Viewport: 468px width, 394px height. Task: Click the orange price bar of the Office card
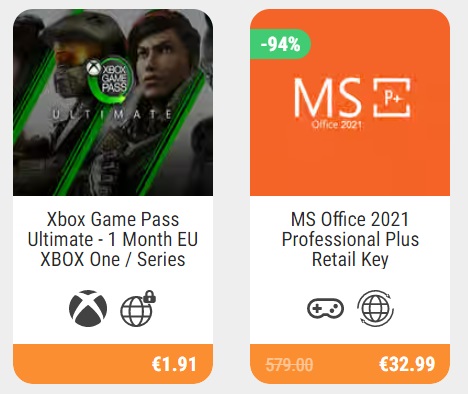(x=350, y=364)
